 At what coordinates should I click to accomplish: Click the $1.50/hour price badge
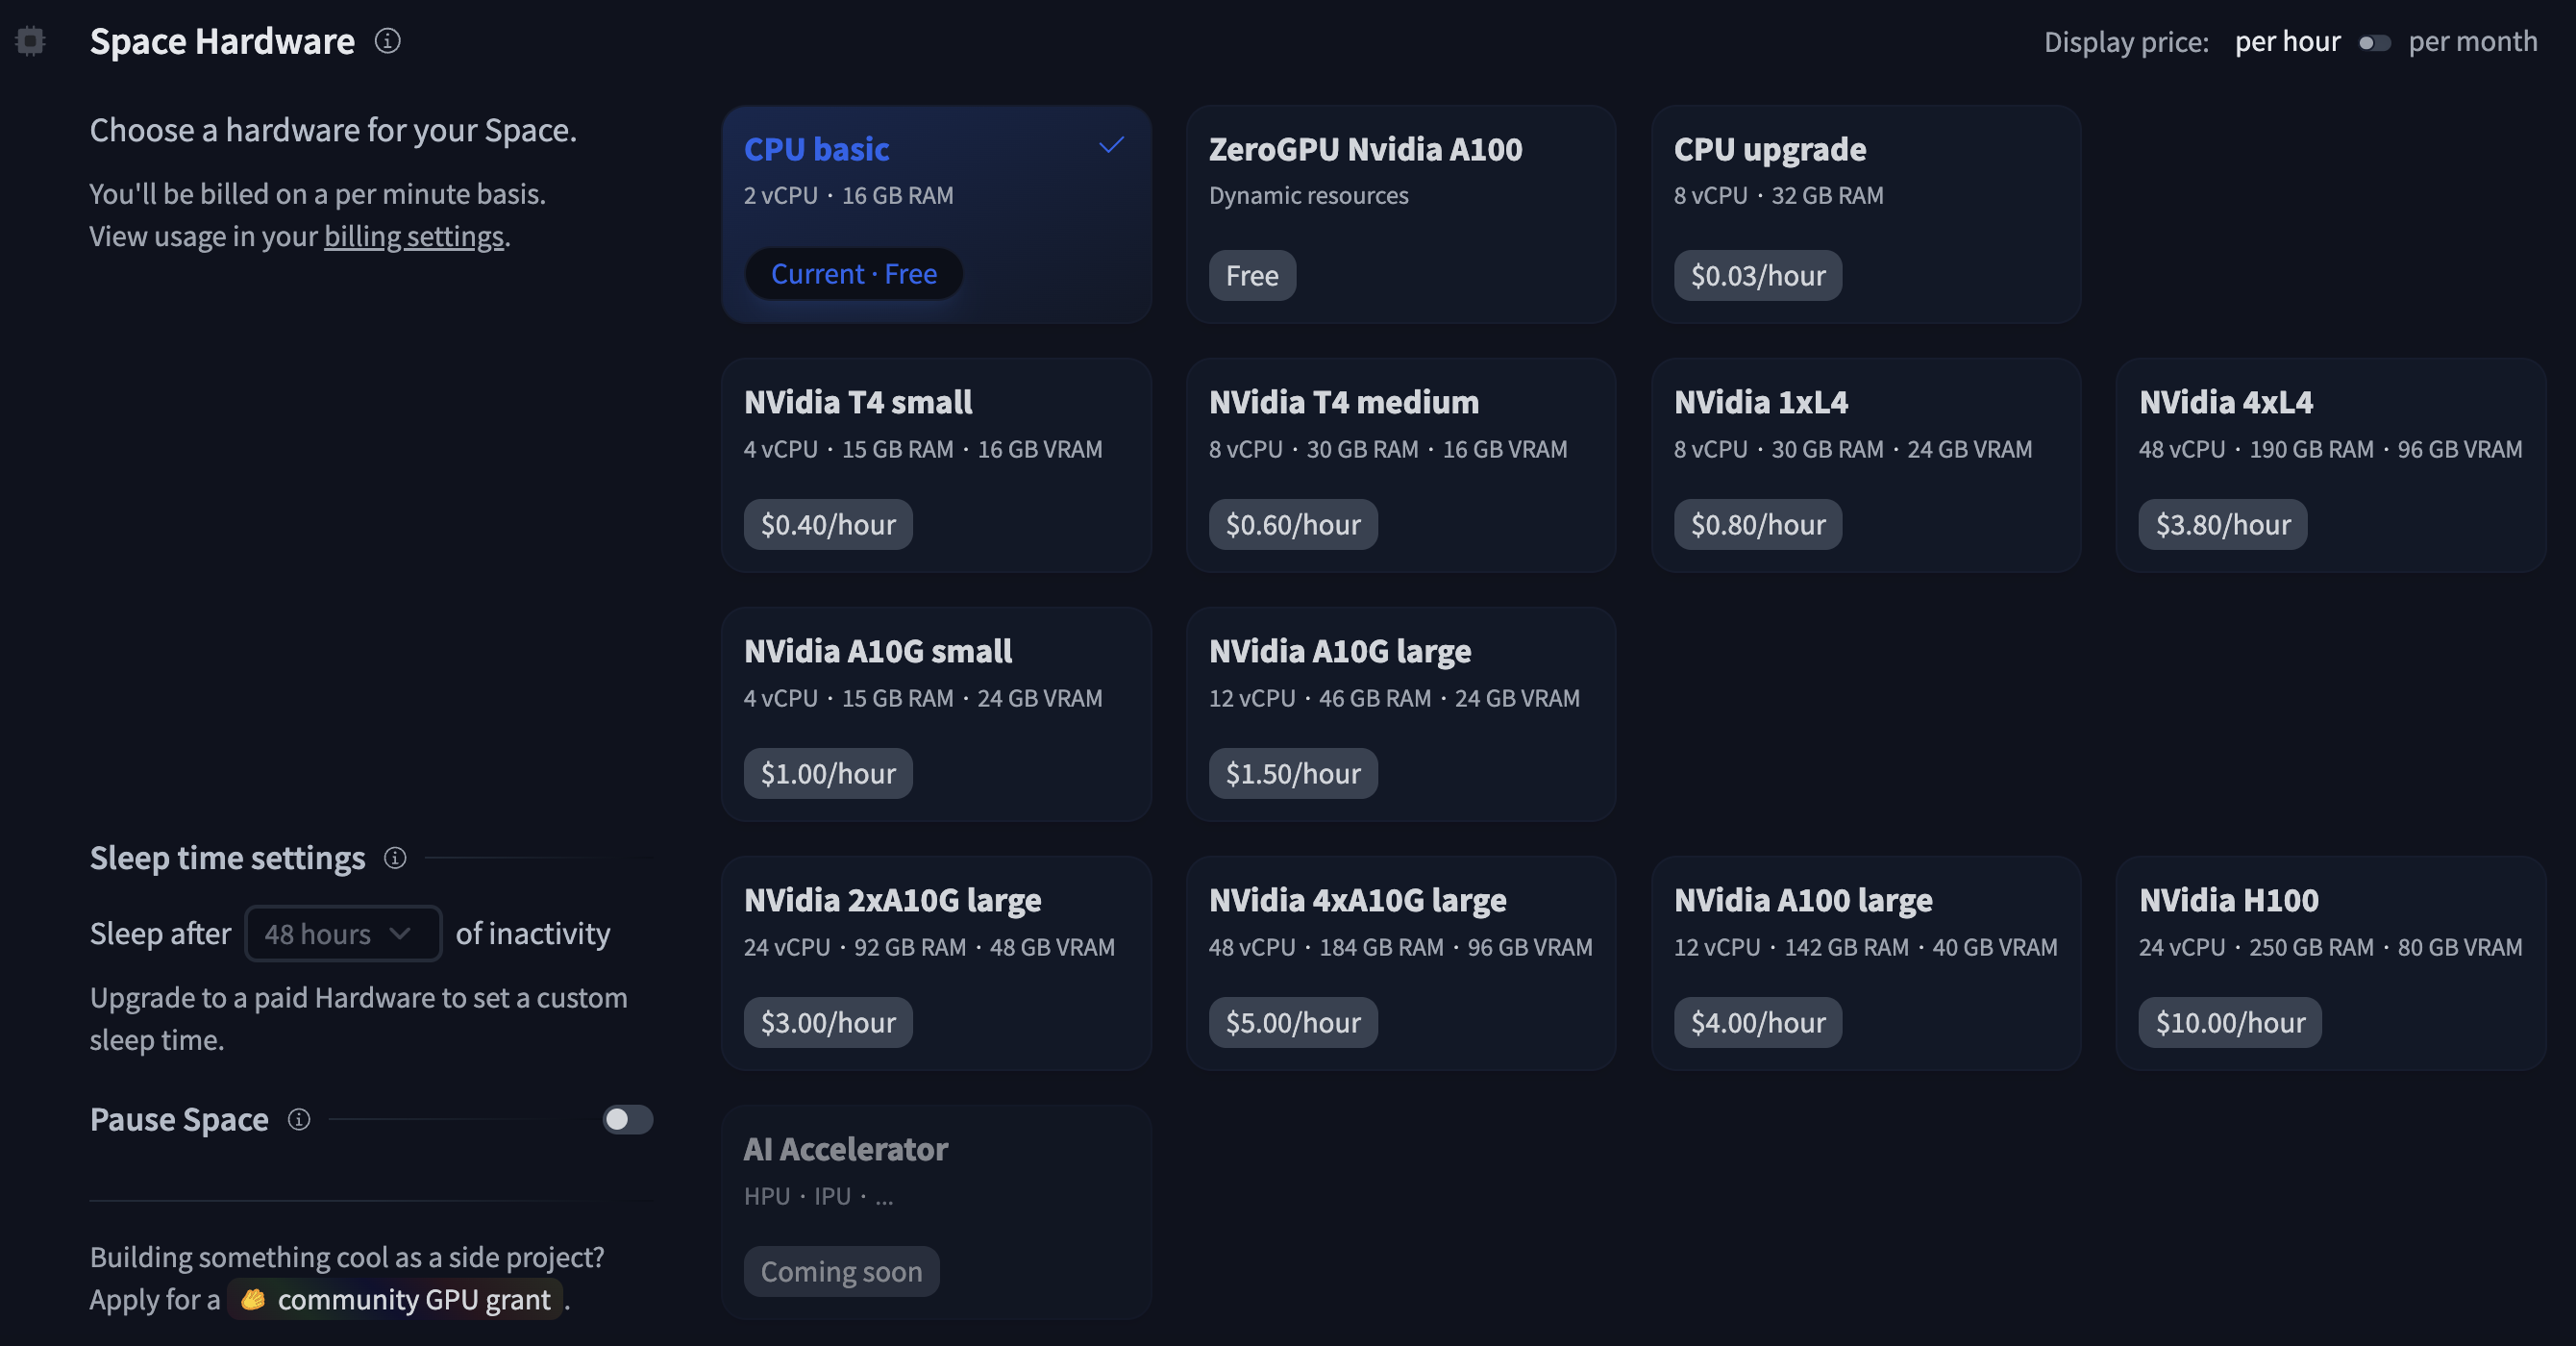point(1293,773)
